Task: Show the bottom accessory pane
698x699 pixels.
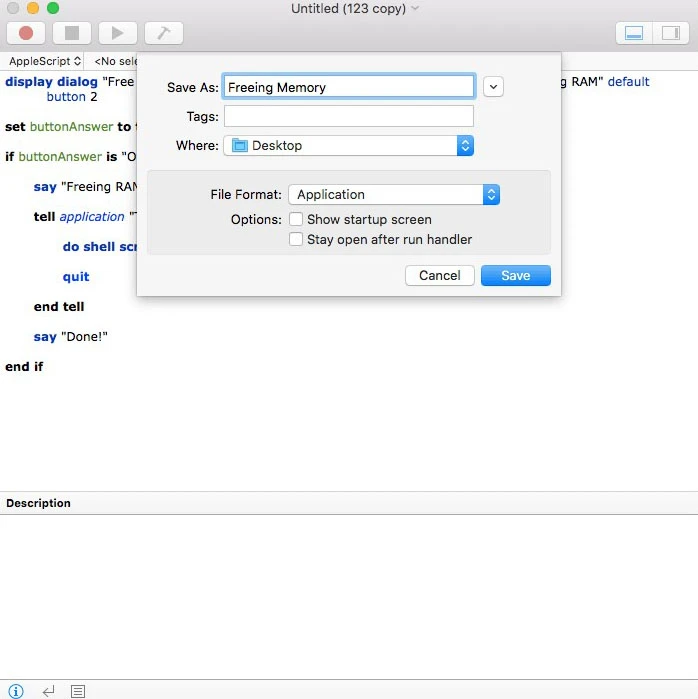Action: coord(634,33)
